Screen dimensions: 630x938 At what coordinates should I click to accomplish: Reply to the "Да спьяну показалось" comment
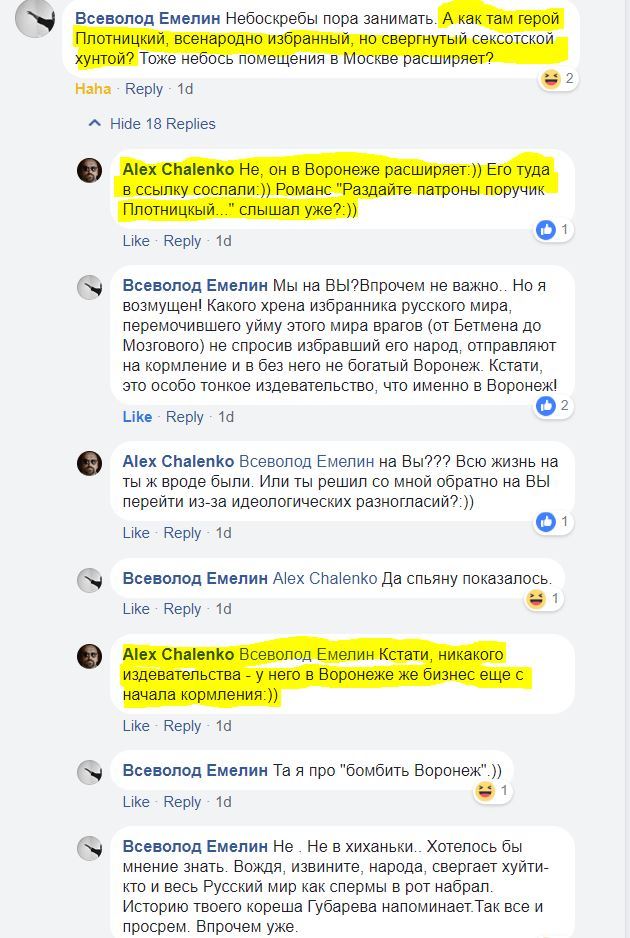coord(182,609)
